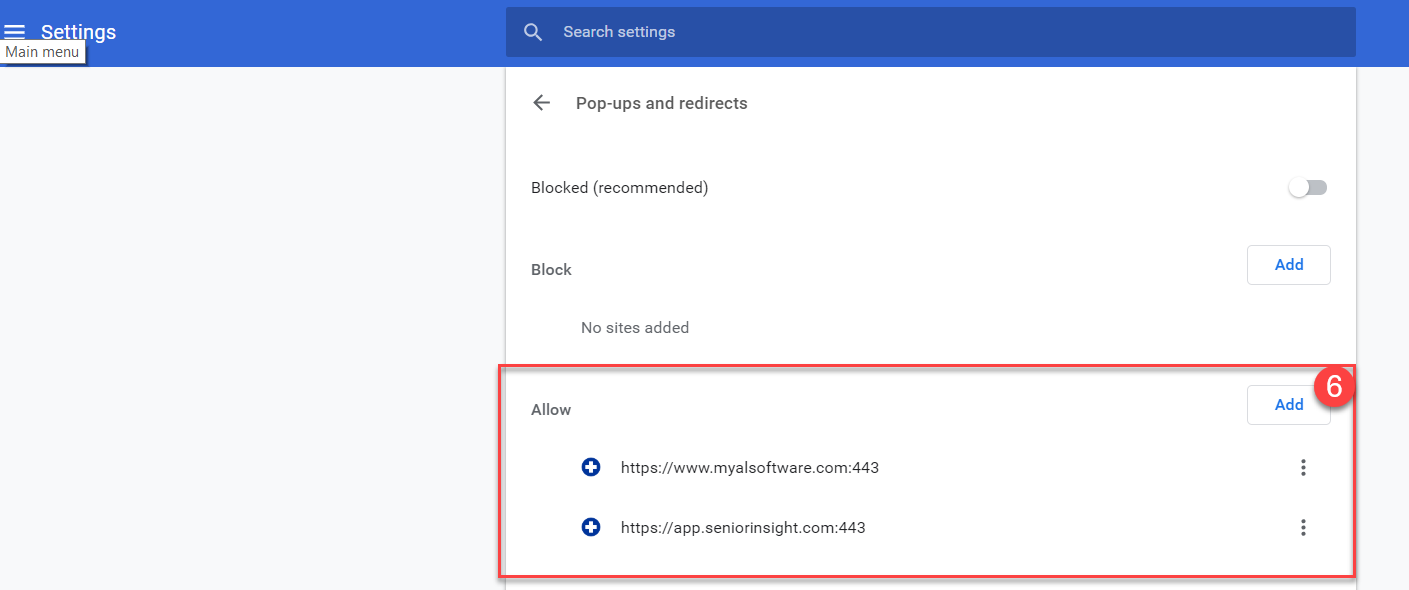
Task: Open the Main menu hamburger icon
Action: [x=15, y=32]
